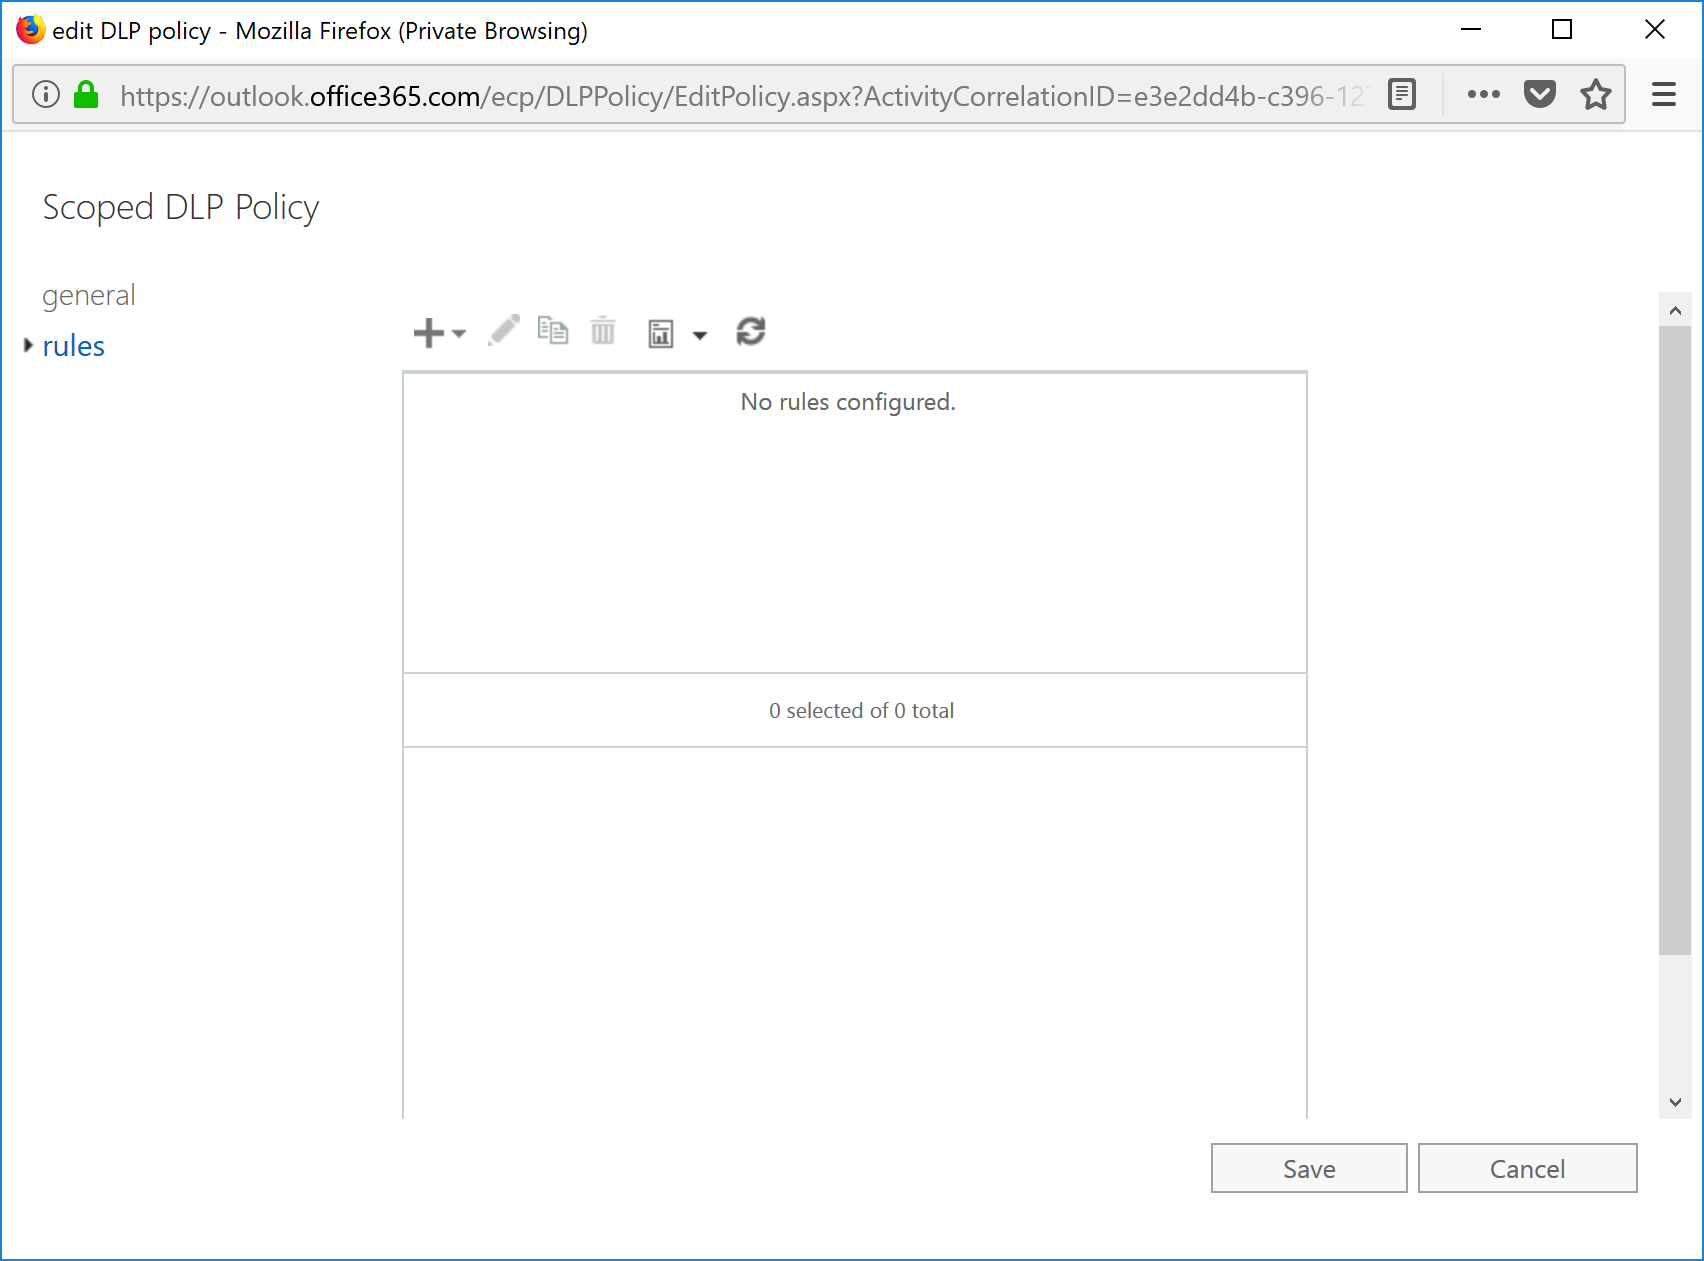This screenshot has height=1261, width=1704.
Task: Click the rule mode report icon
Action: (x=661, y=334)
